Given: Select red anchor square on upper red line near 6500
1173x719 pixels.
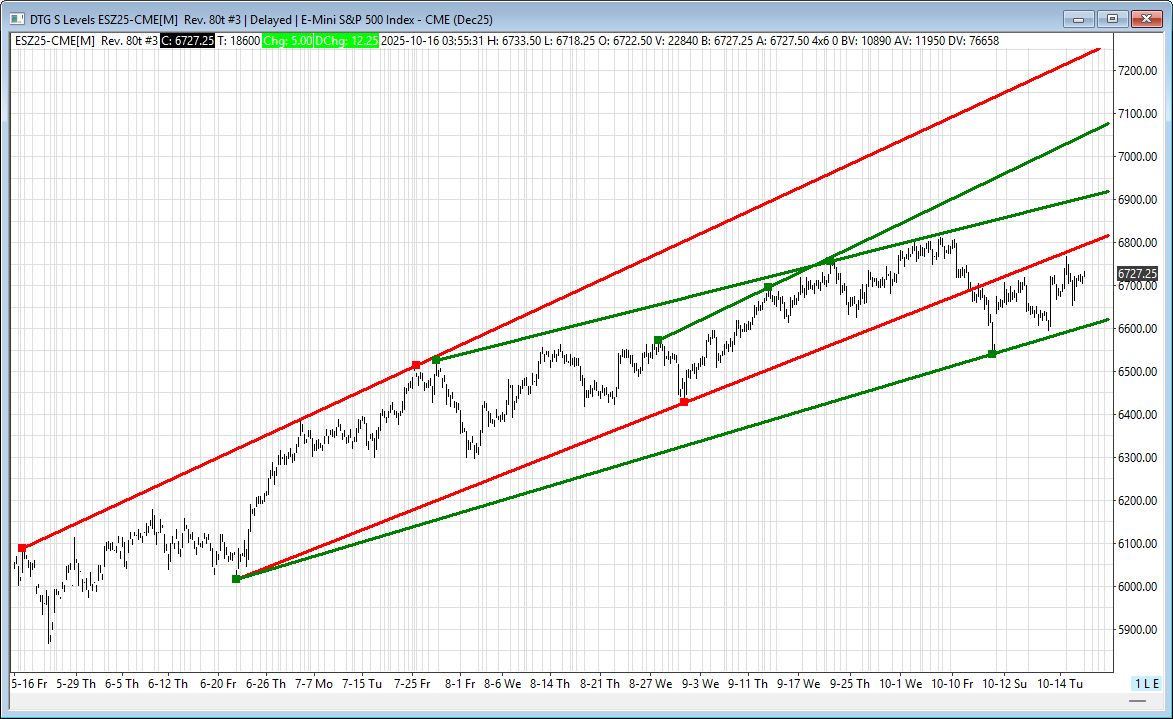Looking at the screenshot, I should coord(416,365).
